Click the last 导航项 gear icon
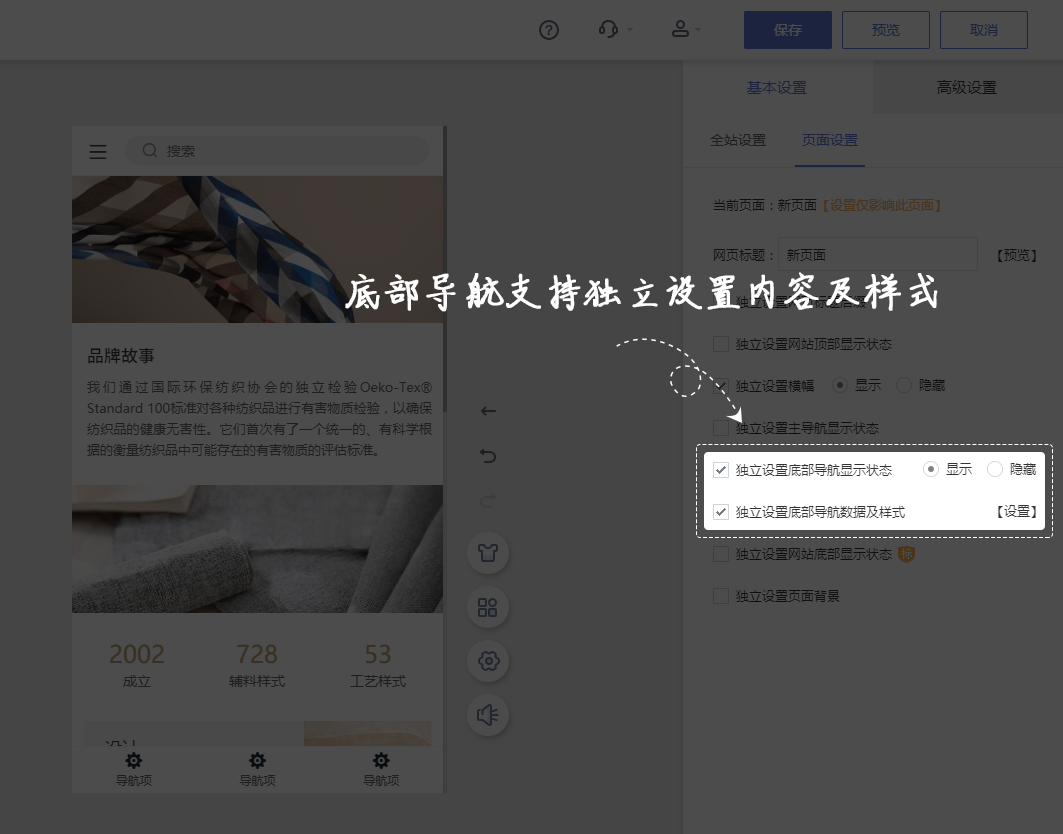The width and height of the screenshot is (1063, 834). pos(381,760)
